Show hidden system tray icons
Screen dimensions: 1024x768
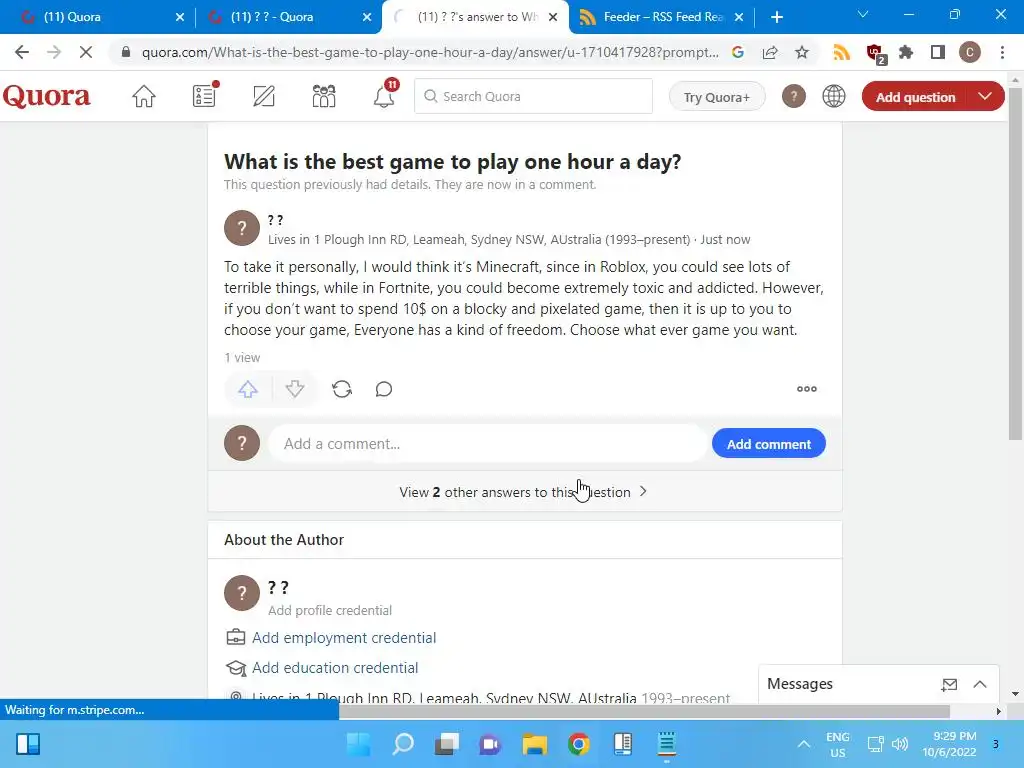pyautogui.click(x=804, y=744)
